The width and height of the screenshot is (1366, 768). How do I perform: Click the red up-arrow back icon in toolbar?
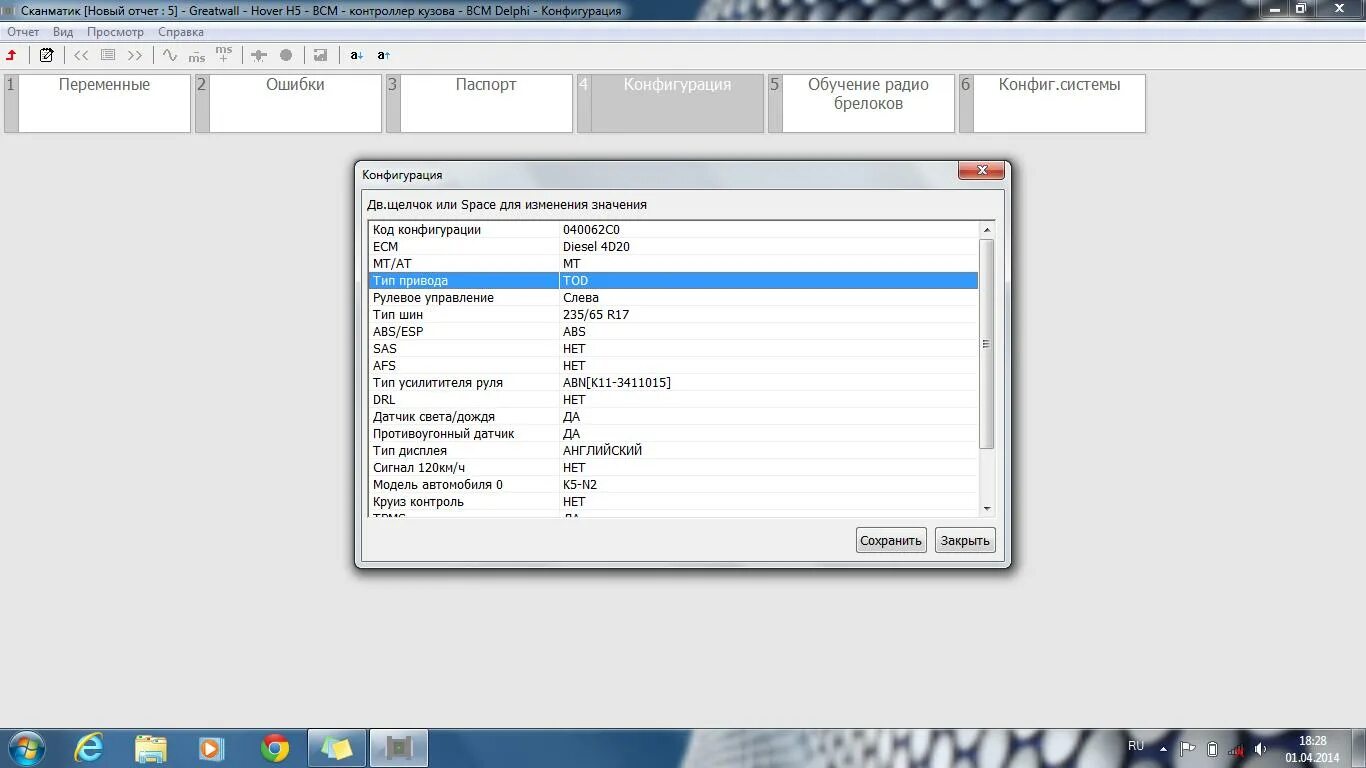click(12, 56)
